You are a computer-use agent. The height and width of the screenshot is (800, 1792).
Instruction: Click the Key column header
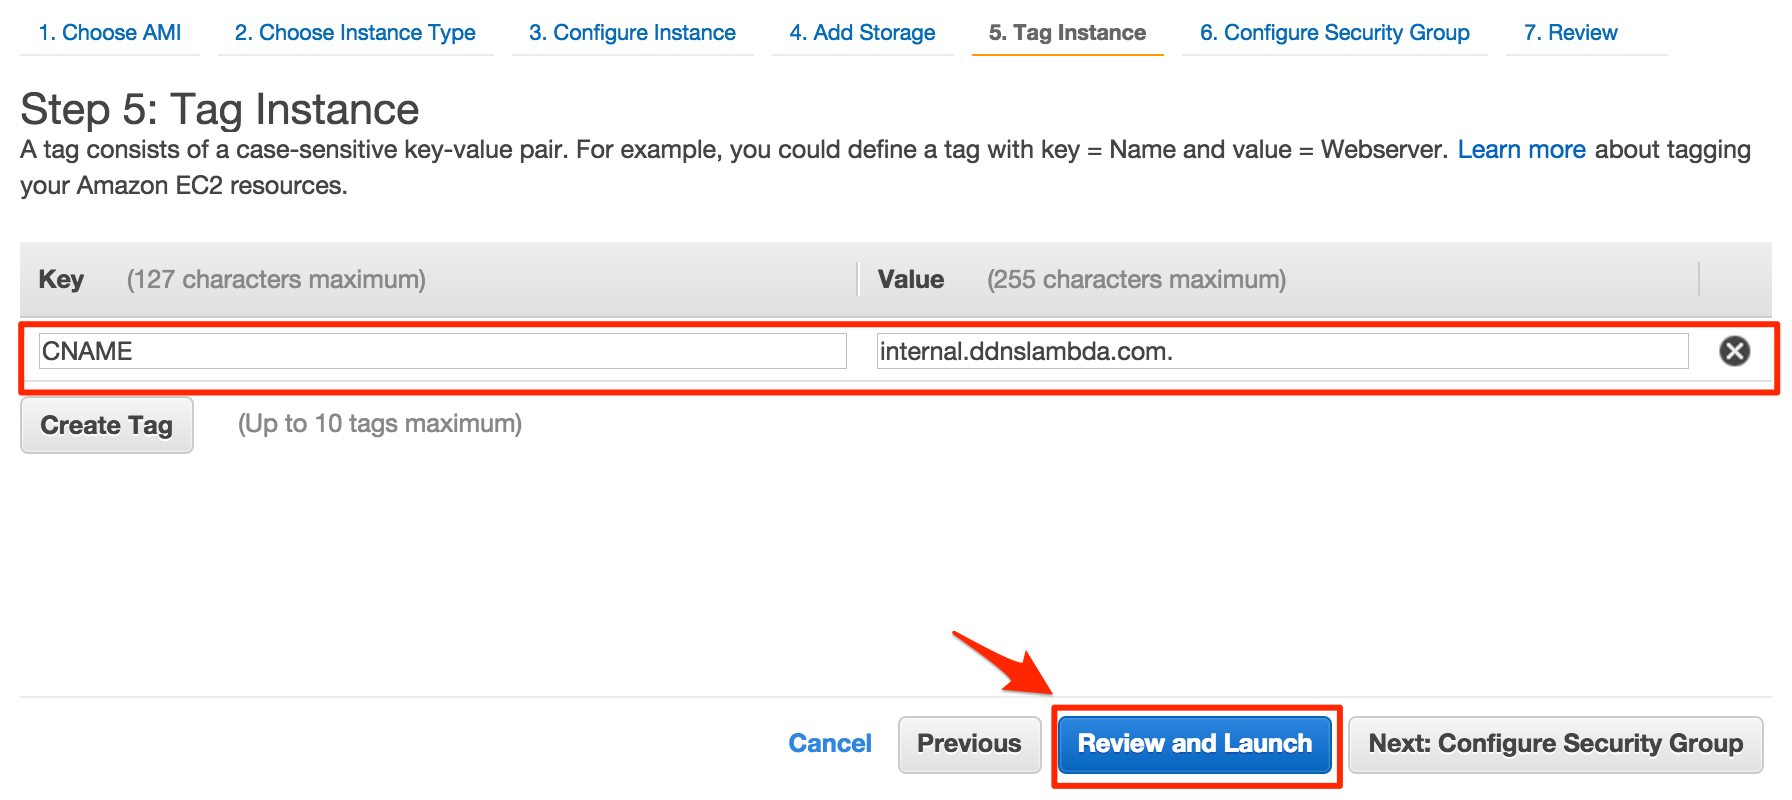click(61, 279)
